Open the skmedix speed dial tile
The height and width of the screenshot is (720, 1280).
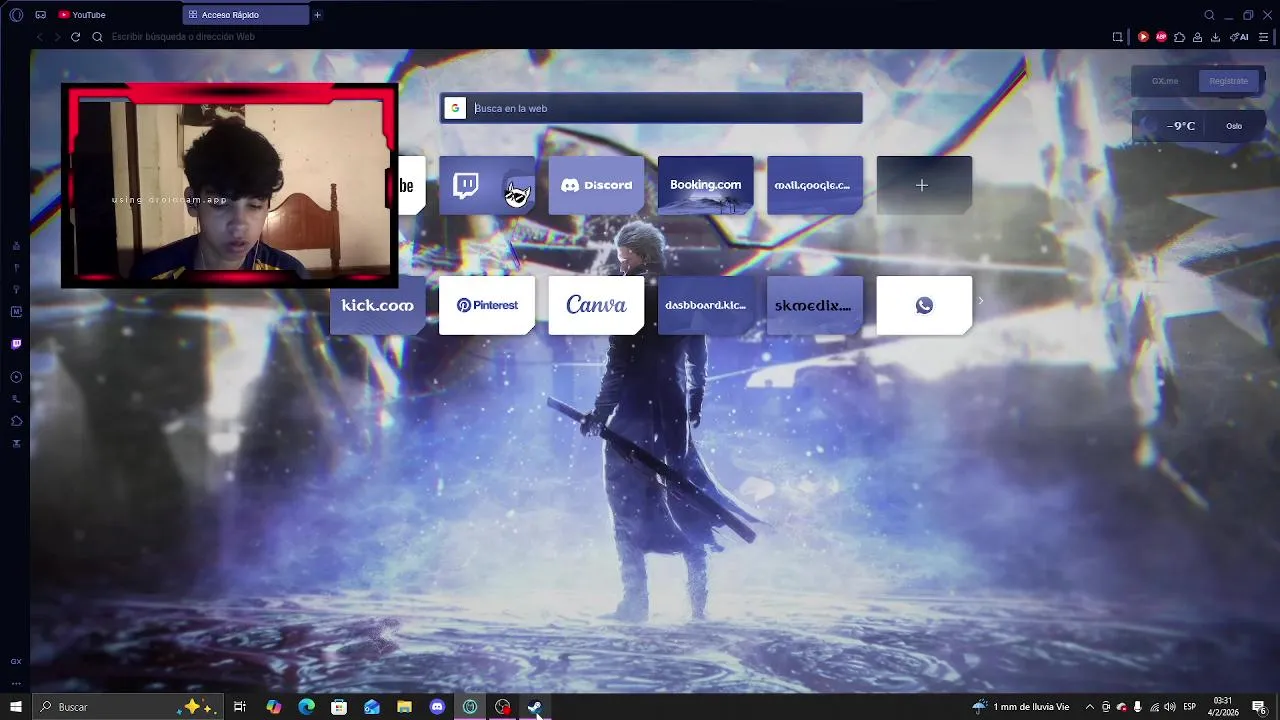click(x=814, y=305)
